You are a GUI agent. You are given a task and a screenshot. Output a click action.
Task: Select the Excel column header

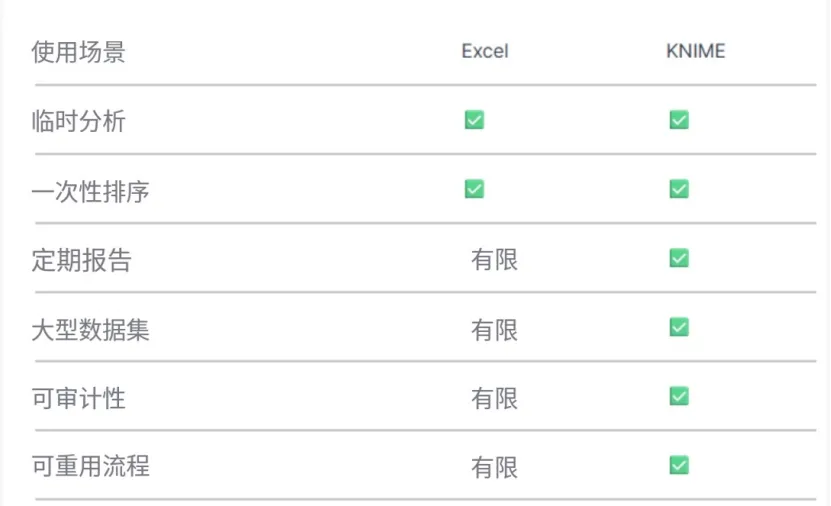[485, 52]
